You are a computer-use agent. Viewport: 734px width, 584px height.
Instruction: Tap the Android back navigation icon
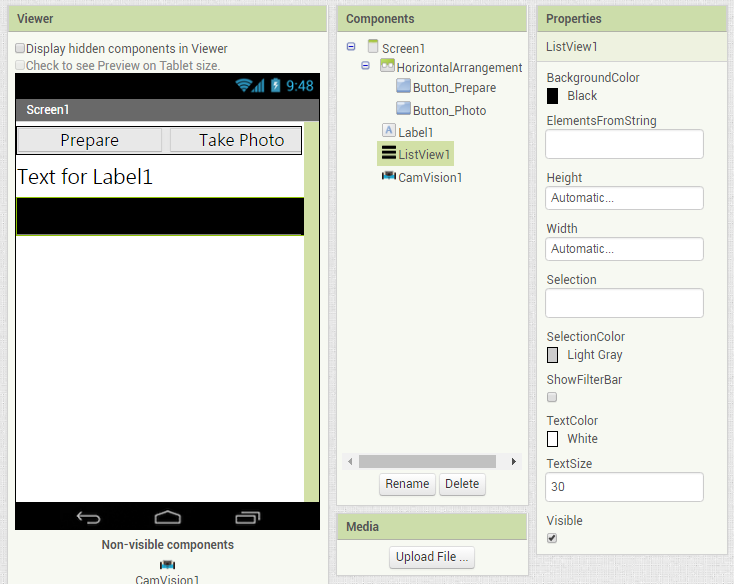[x=88, y=518]
